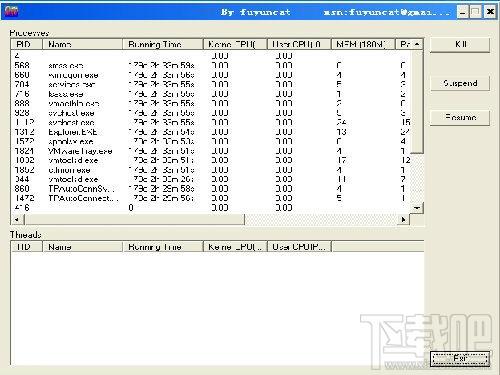
Task: Click the horizontal scroll left arrow
Action: pyautogui.click(x=17, y=219)
